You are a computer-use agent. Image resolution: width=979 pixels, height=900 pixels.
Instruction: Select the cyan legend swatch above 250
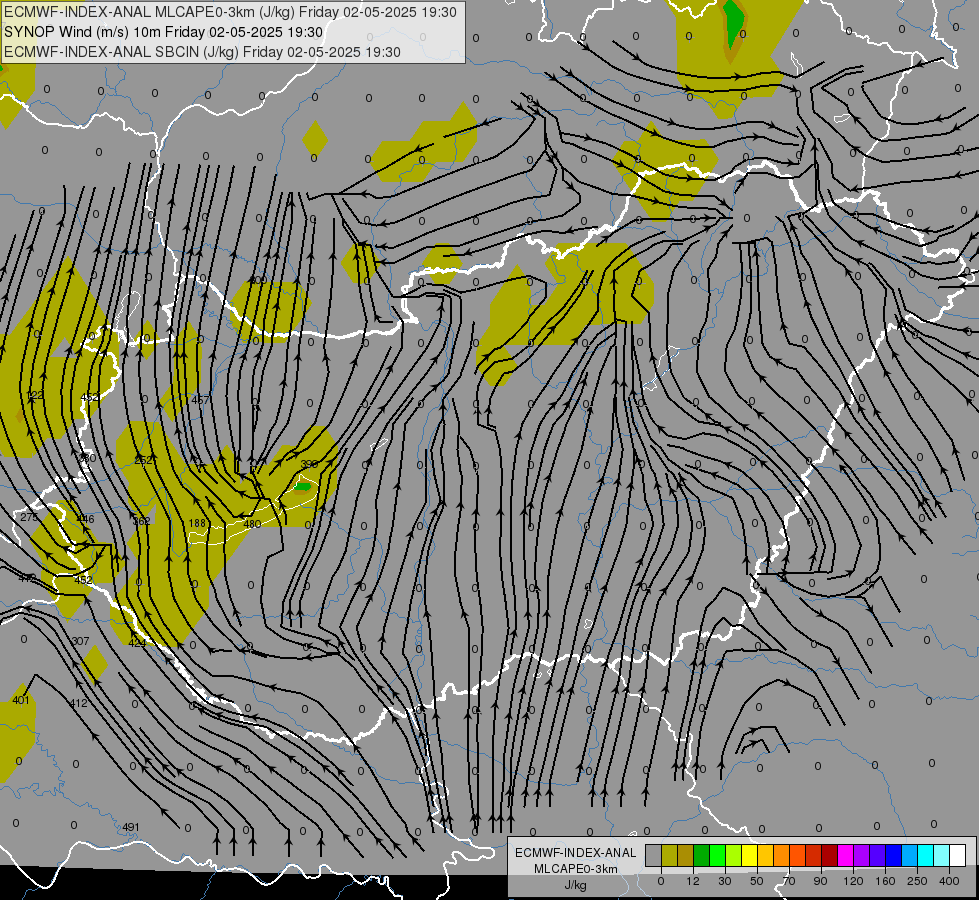[x=925, y=855]
